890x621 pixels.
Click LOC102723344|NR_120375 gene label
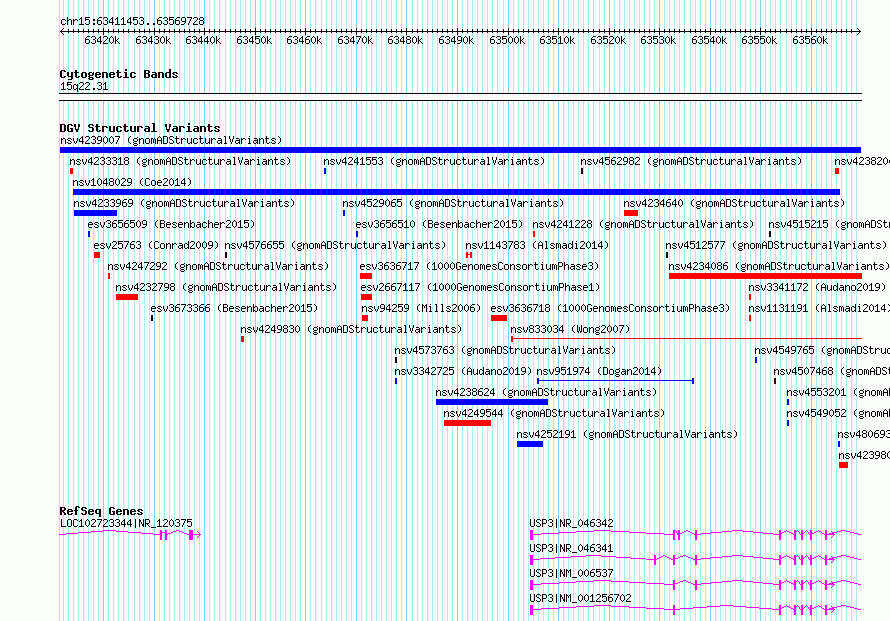click(x=126, y=523)
